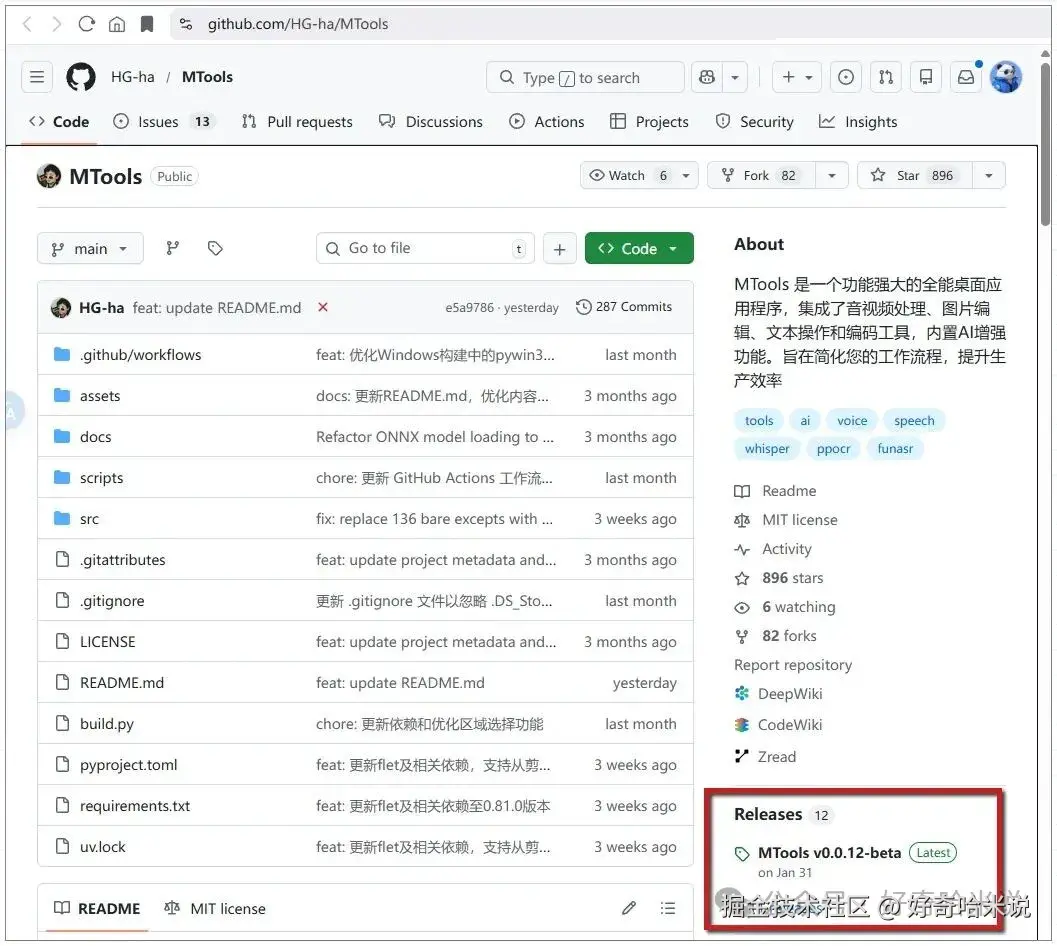The width and height of the screenshot is (1057, 946).
Task: Open the Fork options arrow
Action: tap(831, 175)
